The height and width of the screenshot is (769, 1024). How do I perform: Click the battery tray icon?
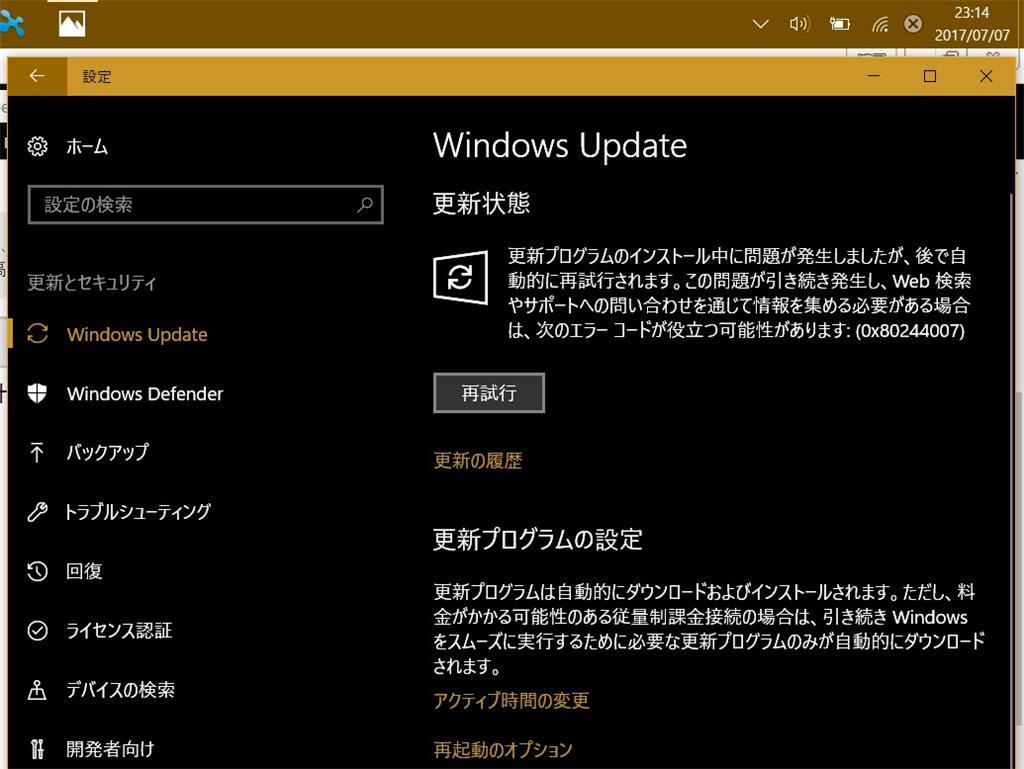[x=840, y=24]
